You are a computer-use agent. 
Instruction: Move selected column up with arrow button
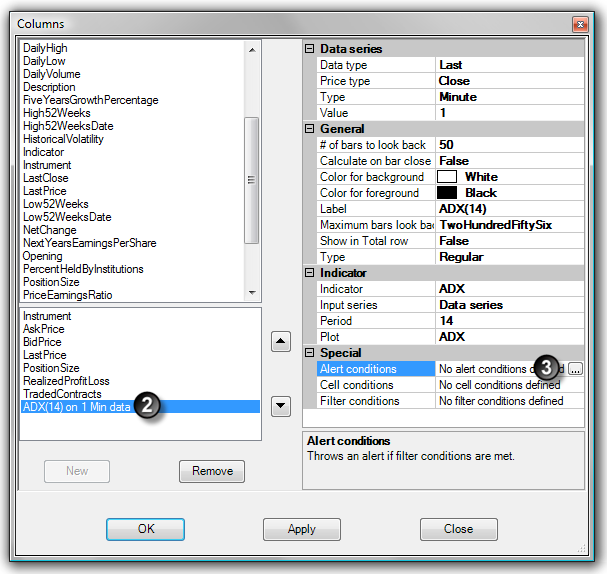tap(281, 341)
